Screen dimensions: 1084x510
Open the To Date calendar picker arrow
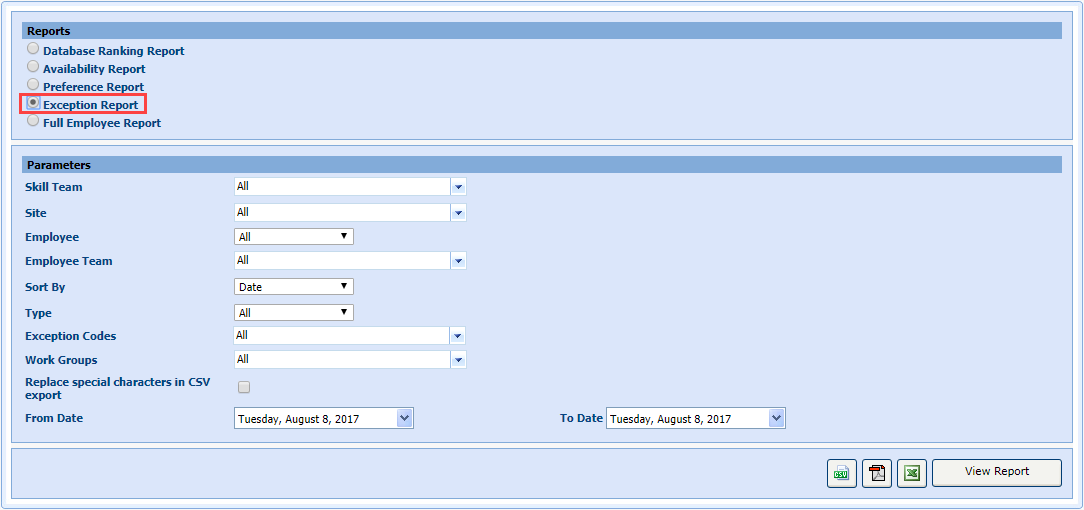pos(776,419)
